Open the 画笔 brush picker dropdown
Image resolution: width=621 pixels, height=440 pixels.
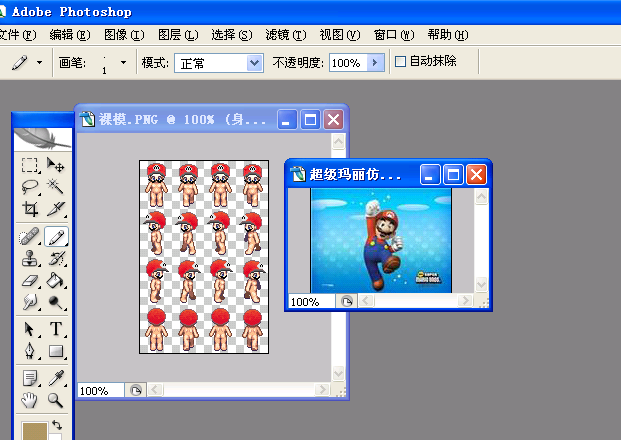tap(123, 63)
